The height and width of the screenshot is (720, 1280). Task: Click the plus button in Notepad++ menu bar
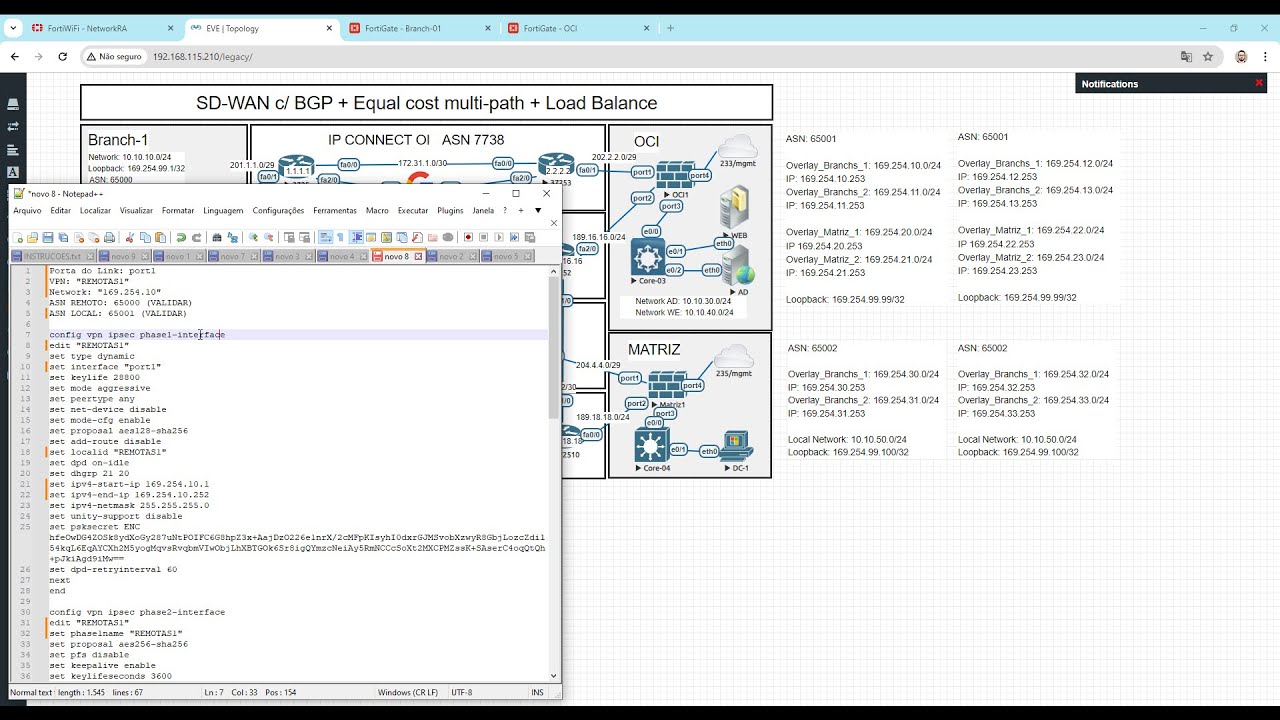(x=520, y=211)
